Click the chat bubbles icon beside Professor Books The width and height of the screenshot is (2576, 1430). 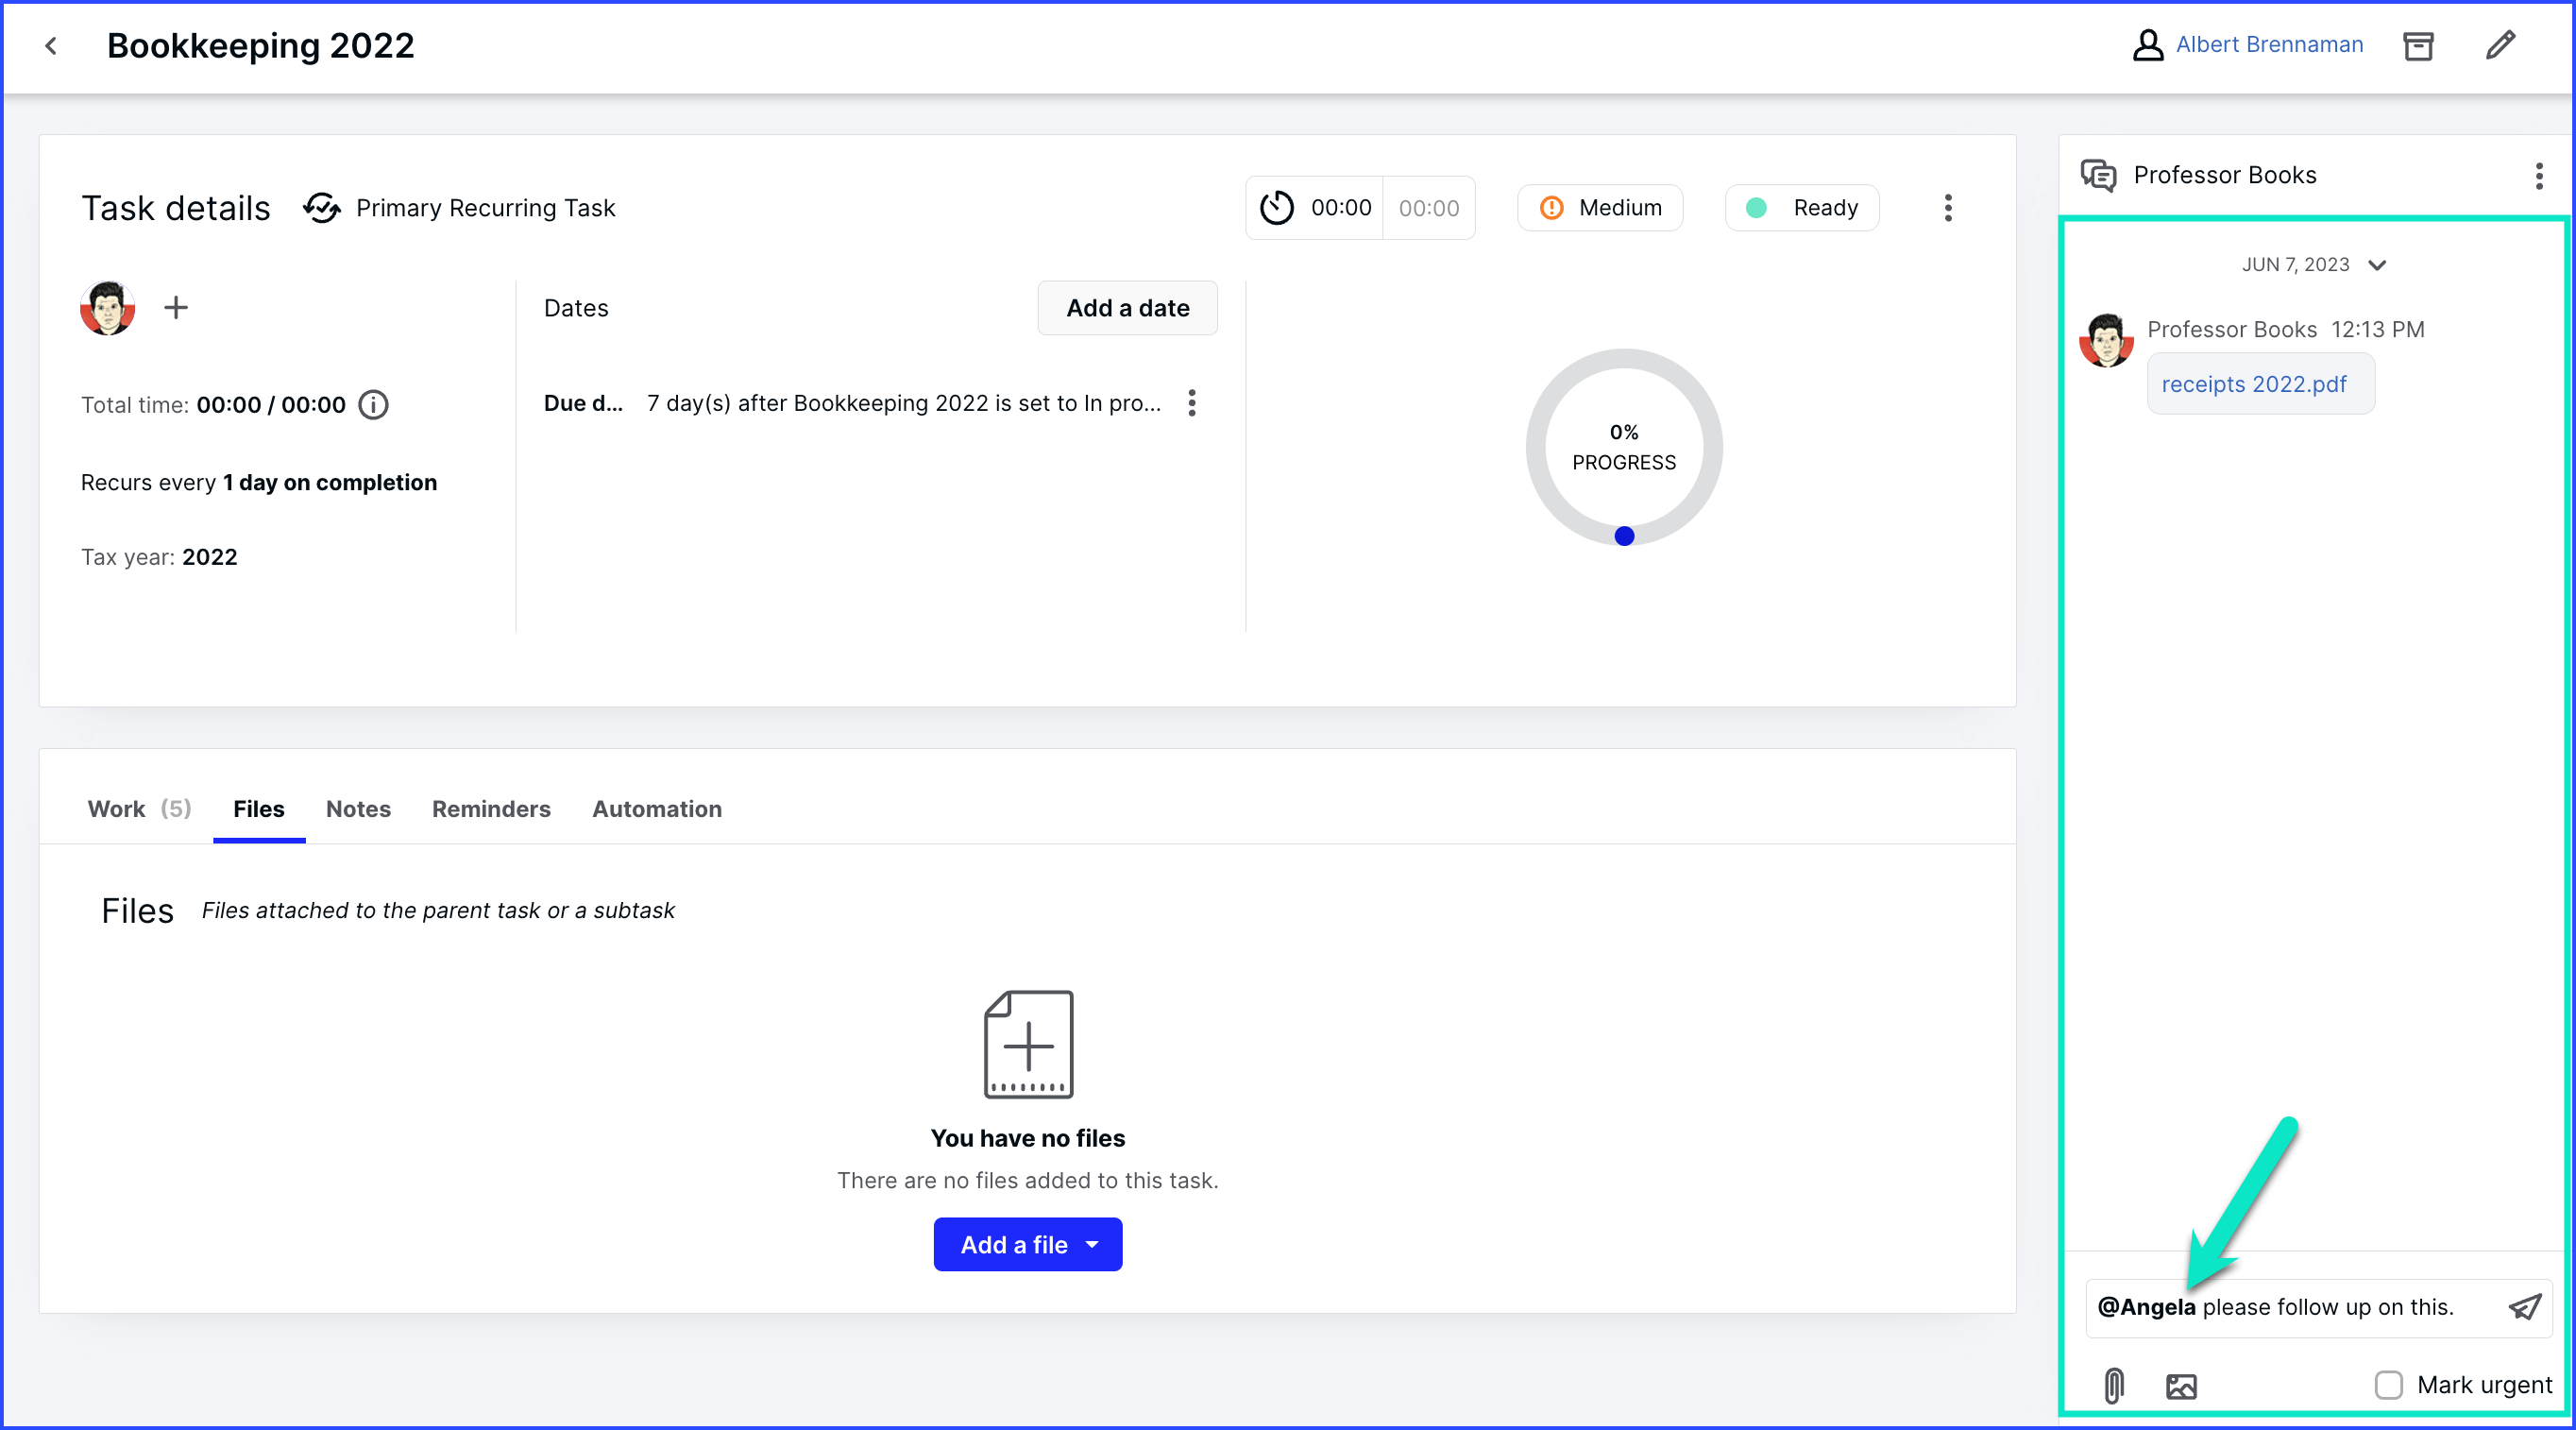2098,176
